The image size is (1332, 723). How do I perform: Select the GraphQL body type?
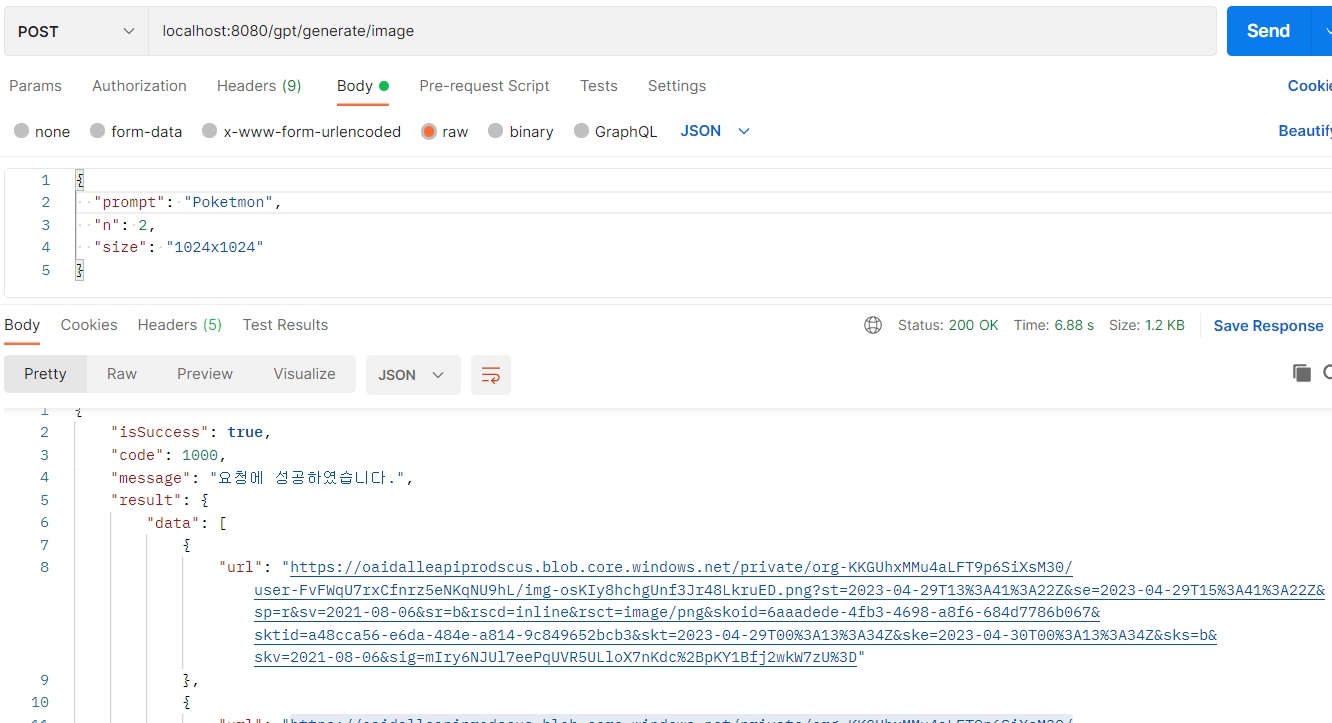pos(615,131)
